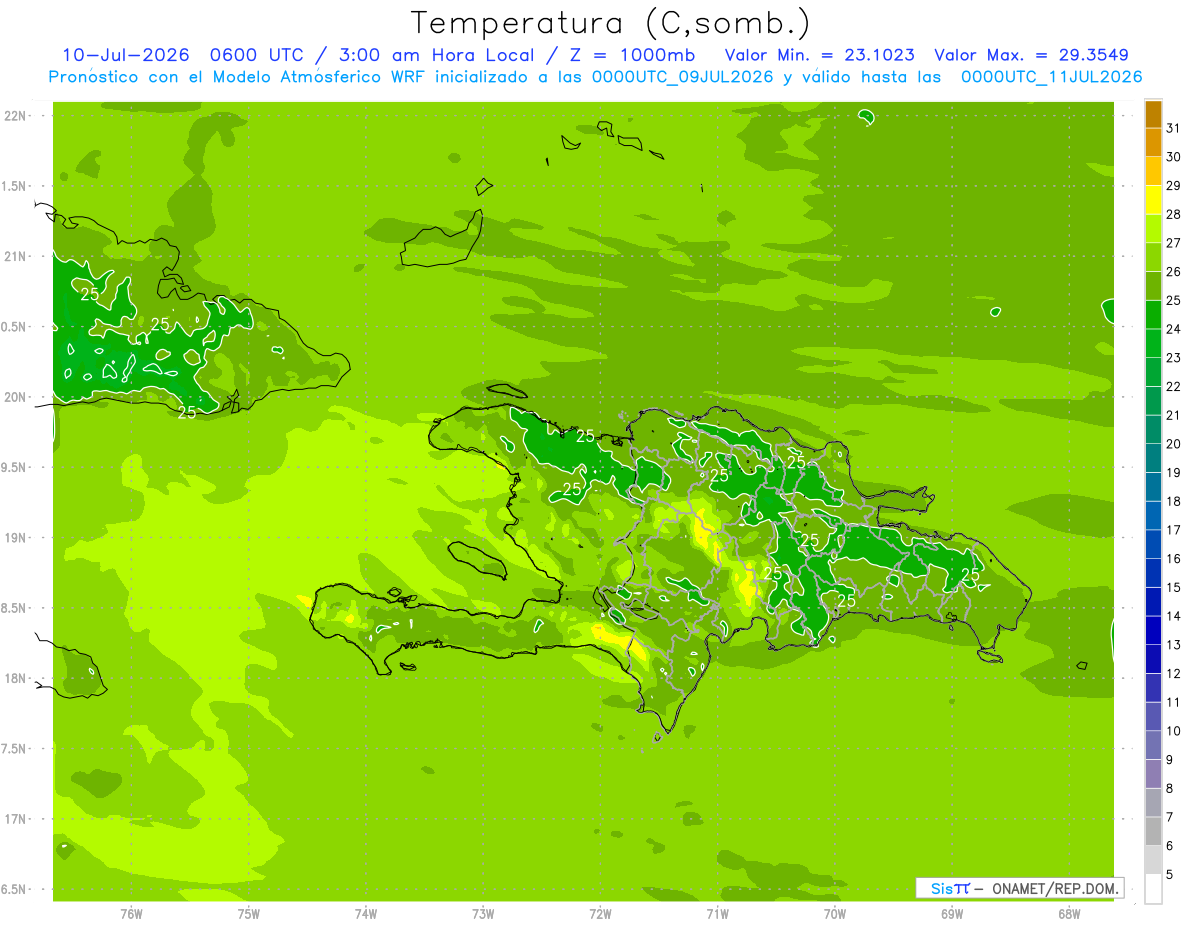The width and height of the screenshot is (1200, 927).
Task: Click color scale label "23"
Action: [x=1173, y=357]
